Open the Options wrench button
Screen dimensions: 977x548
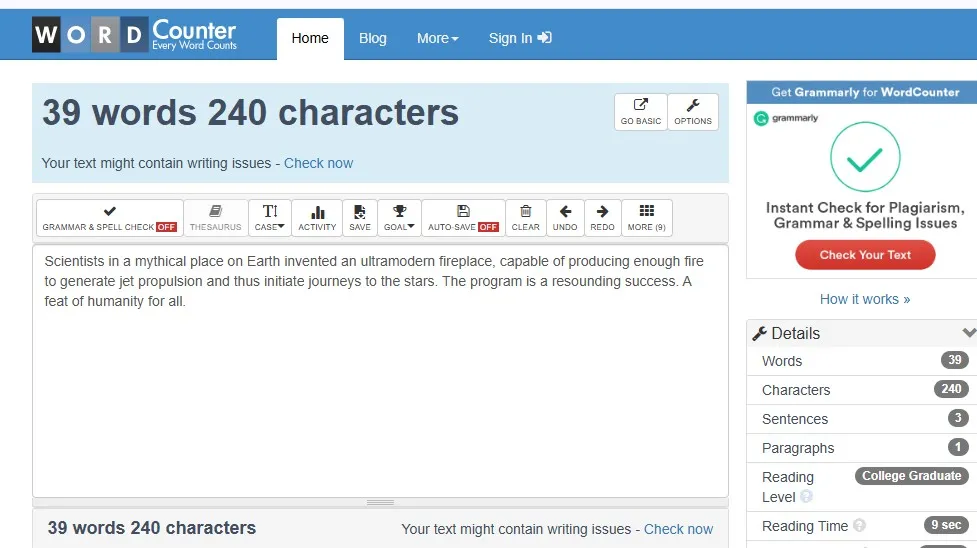pyautogui.click(x=693, y=112)
